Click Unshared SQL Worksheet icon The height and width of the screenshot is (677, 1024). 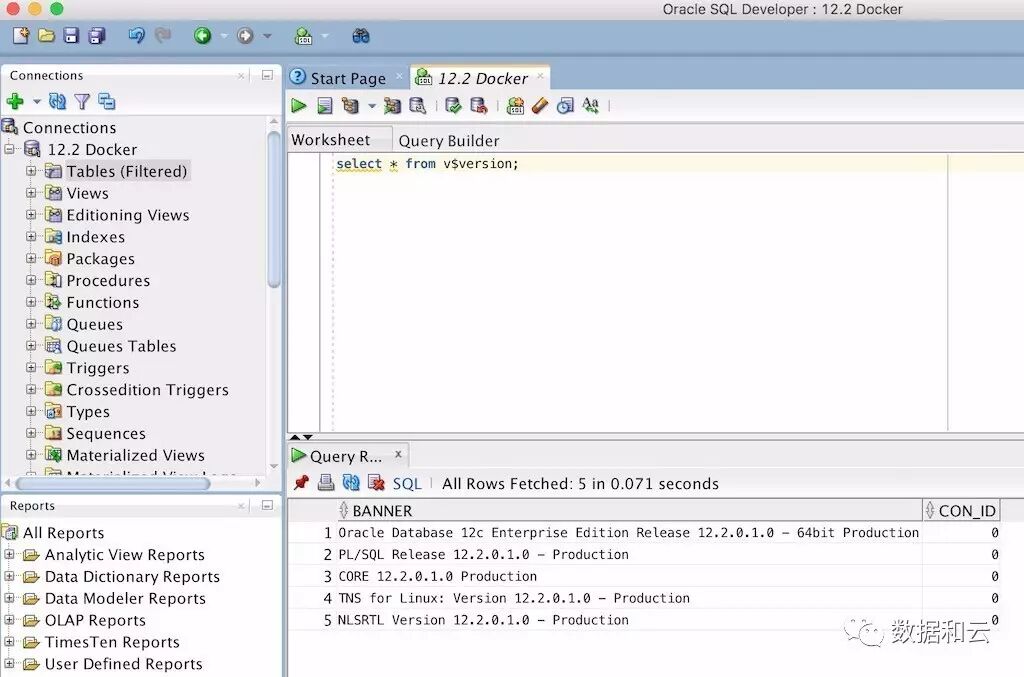click(515, 105)
